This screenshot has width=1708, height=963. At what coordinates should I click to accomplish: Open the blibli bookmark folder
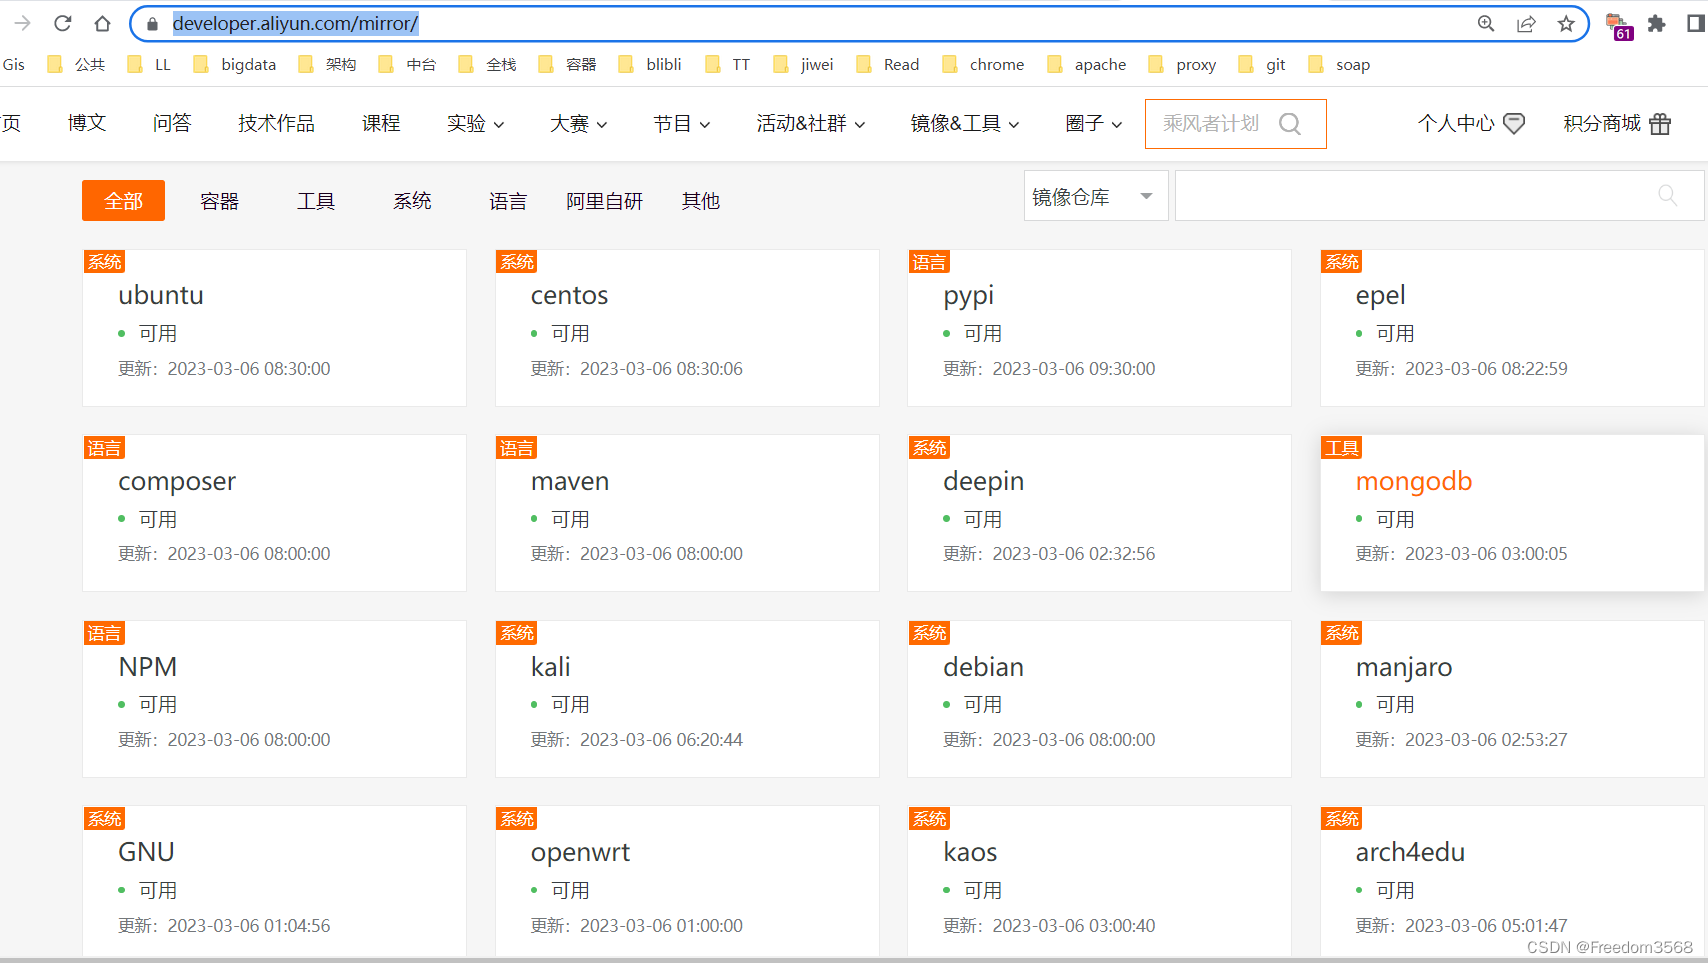coord(650,64)
